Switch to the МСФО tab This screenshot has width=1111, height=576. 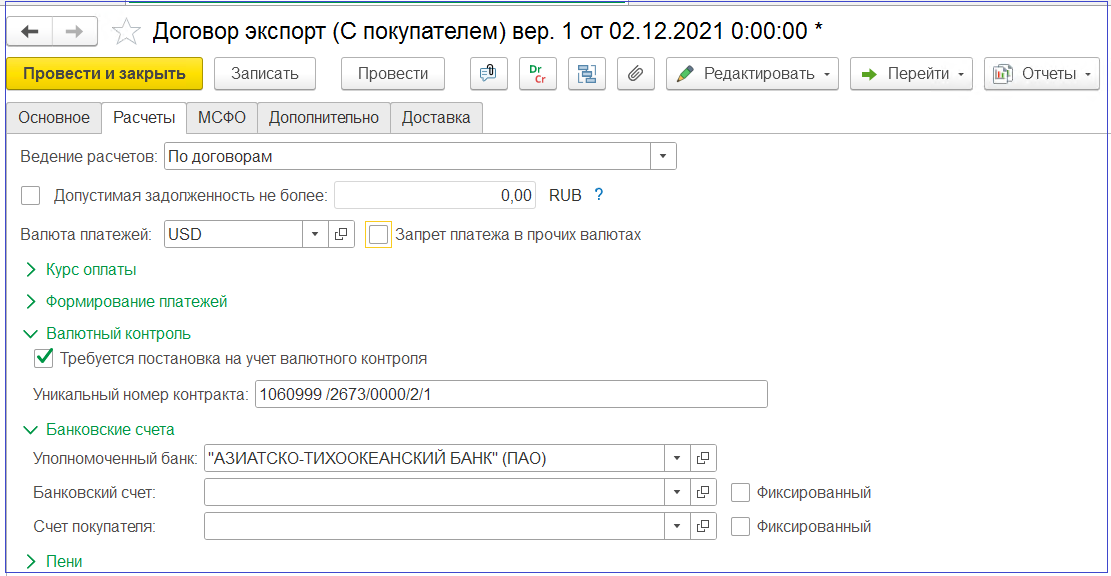[221, 117]
